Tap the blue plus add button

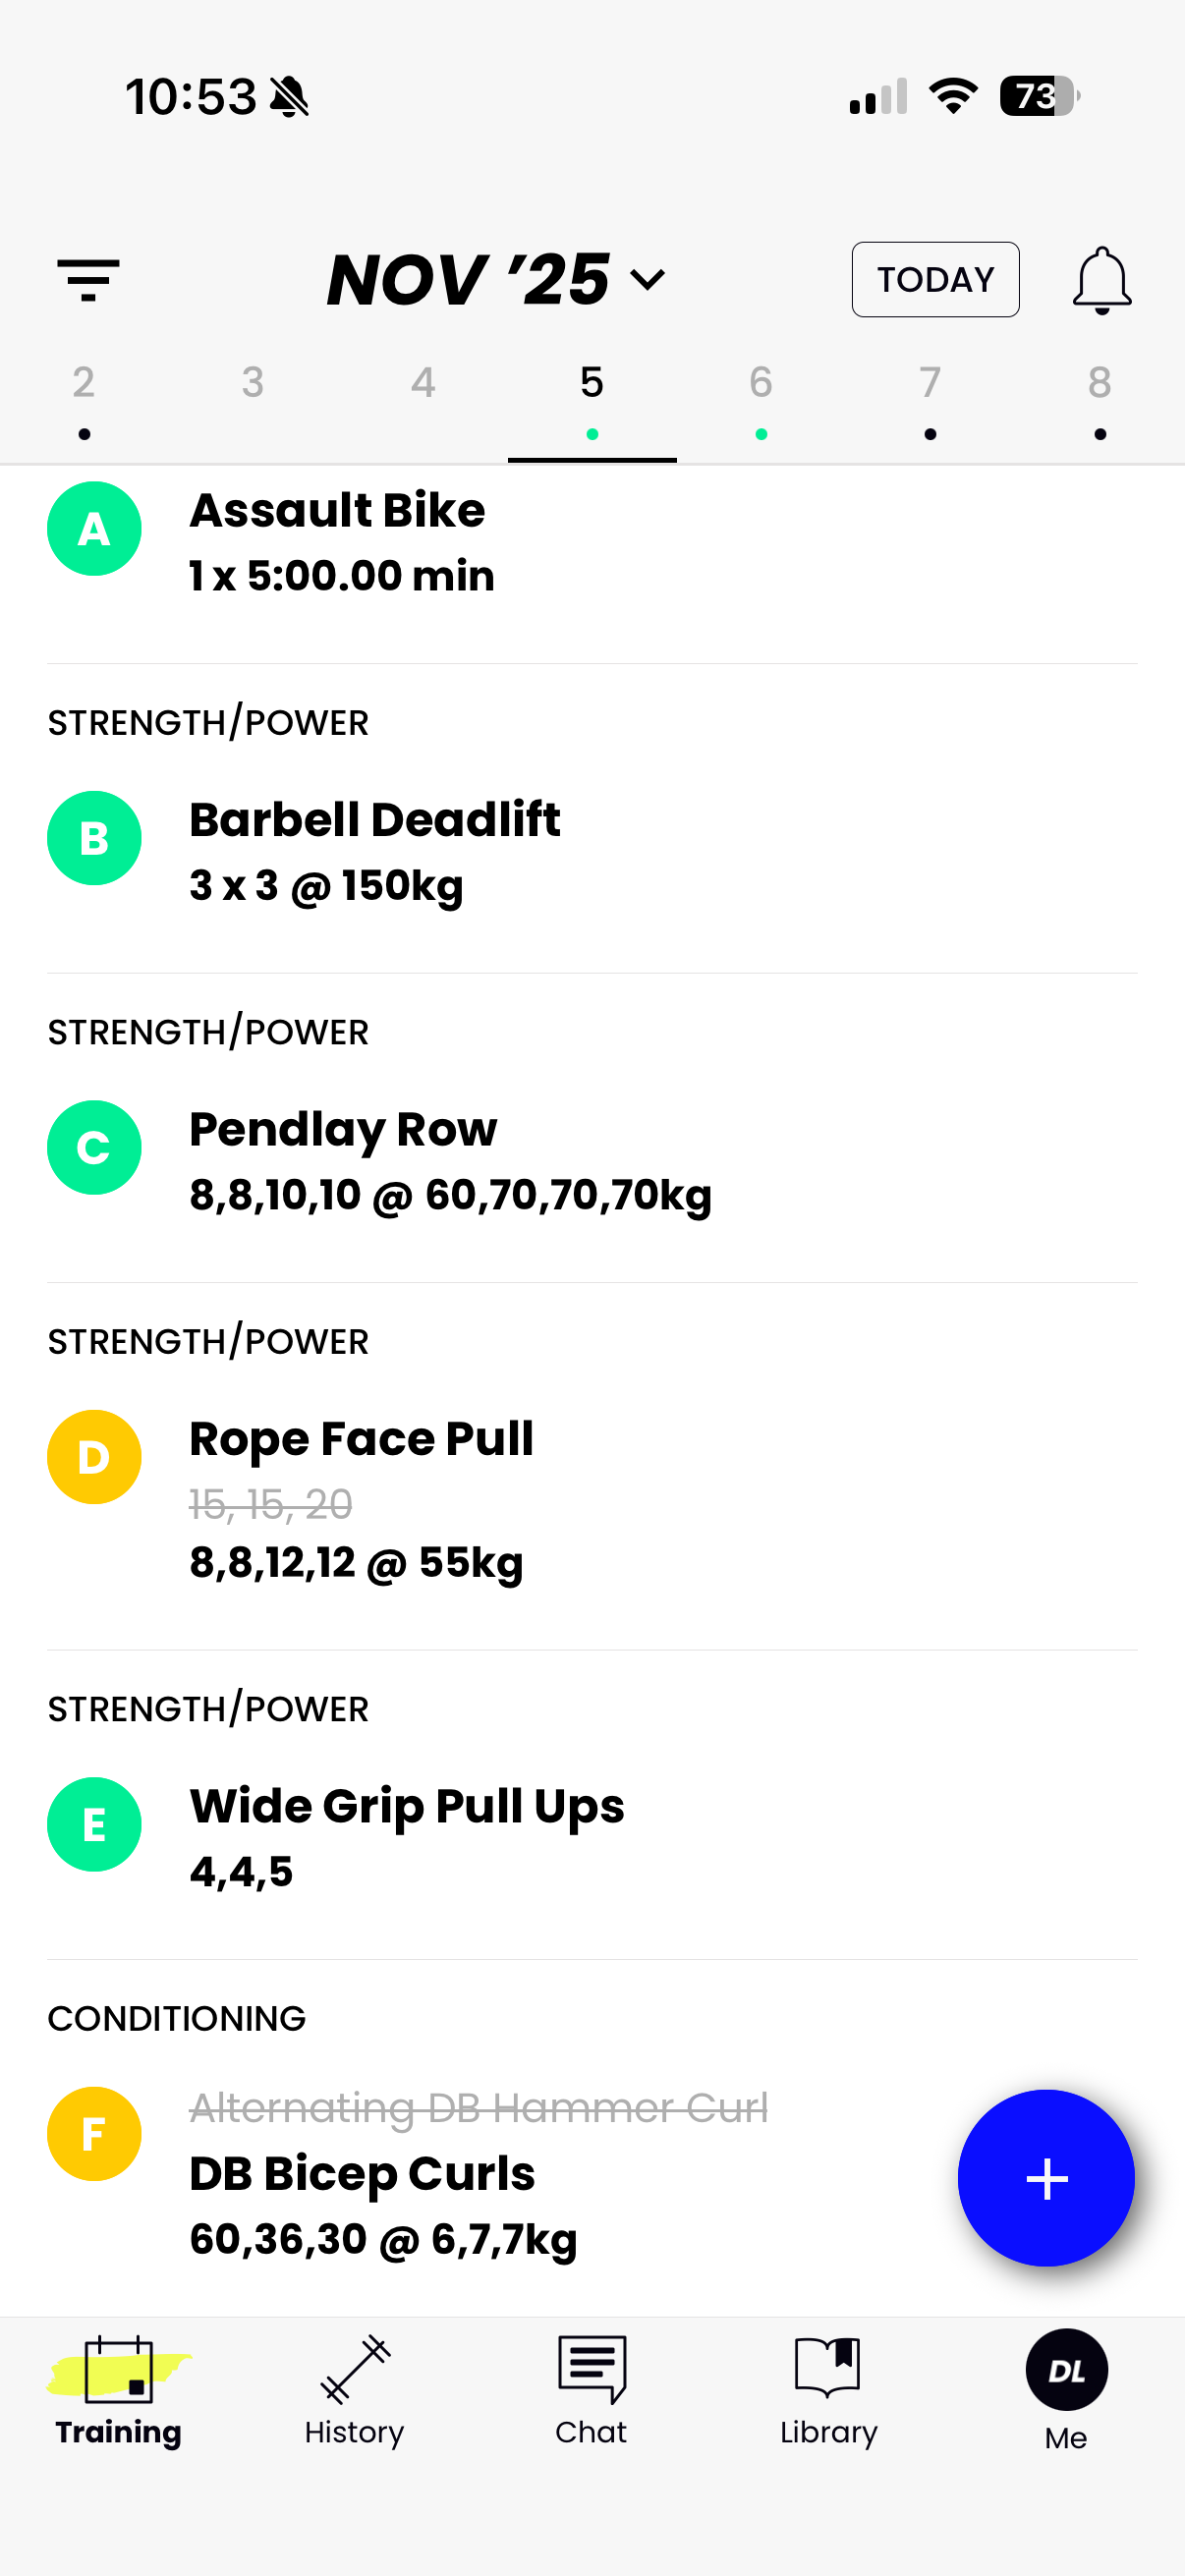1046,2177
